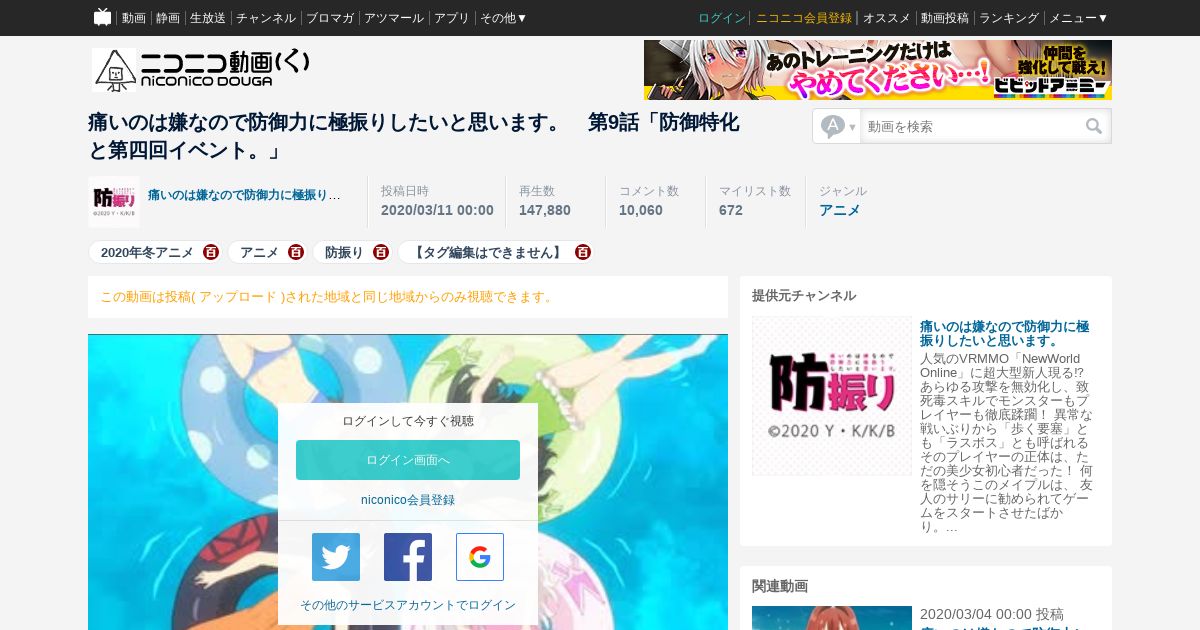Select the アニメ tag
Viewport: 1200px width, 630px height.
(x=259, y=252)
